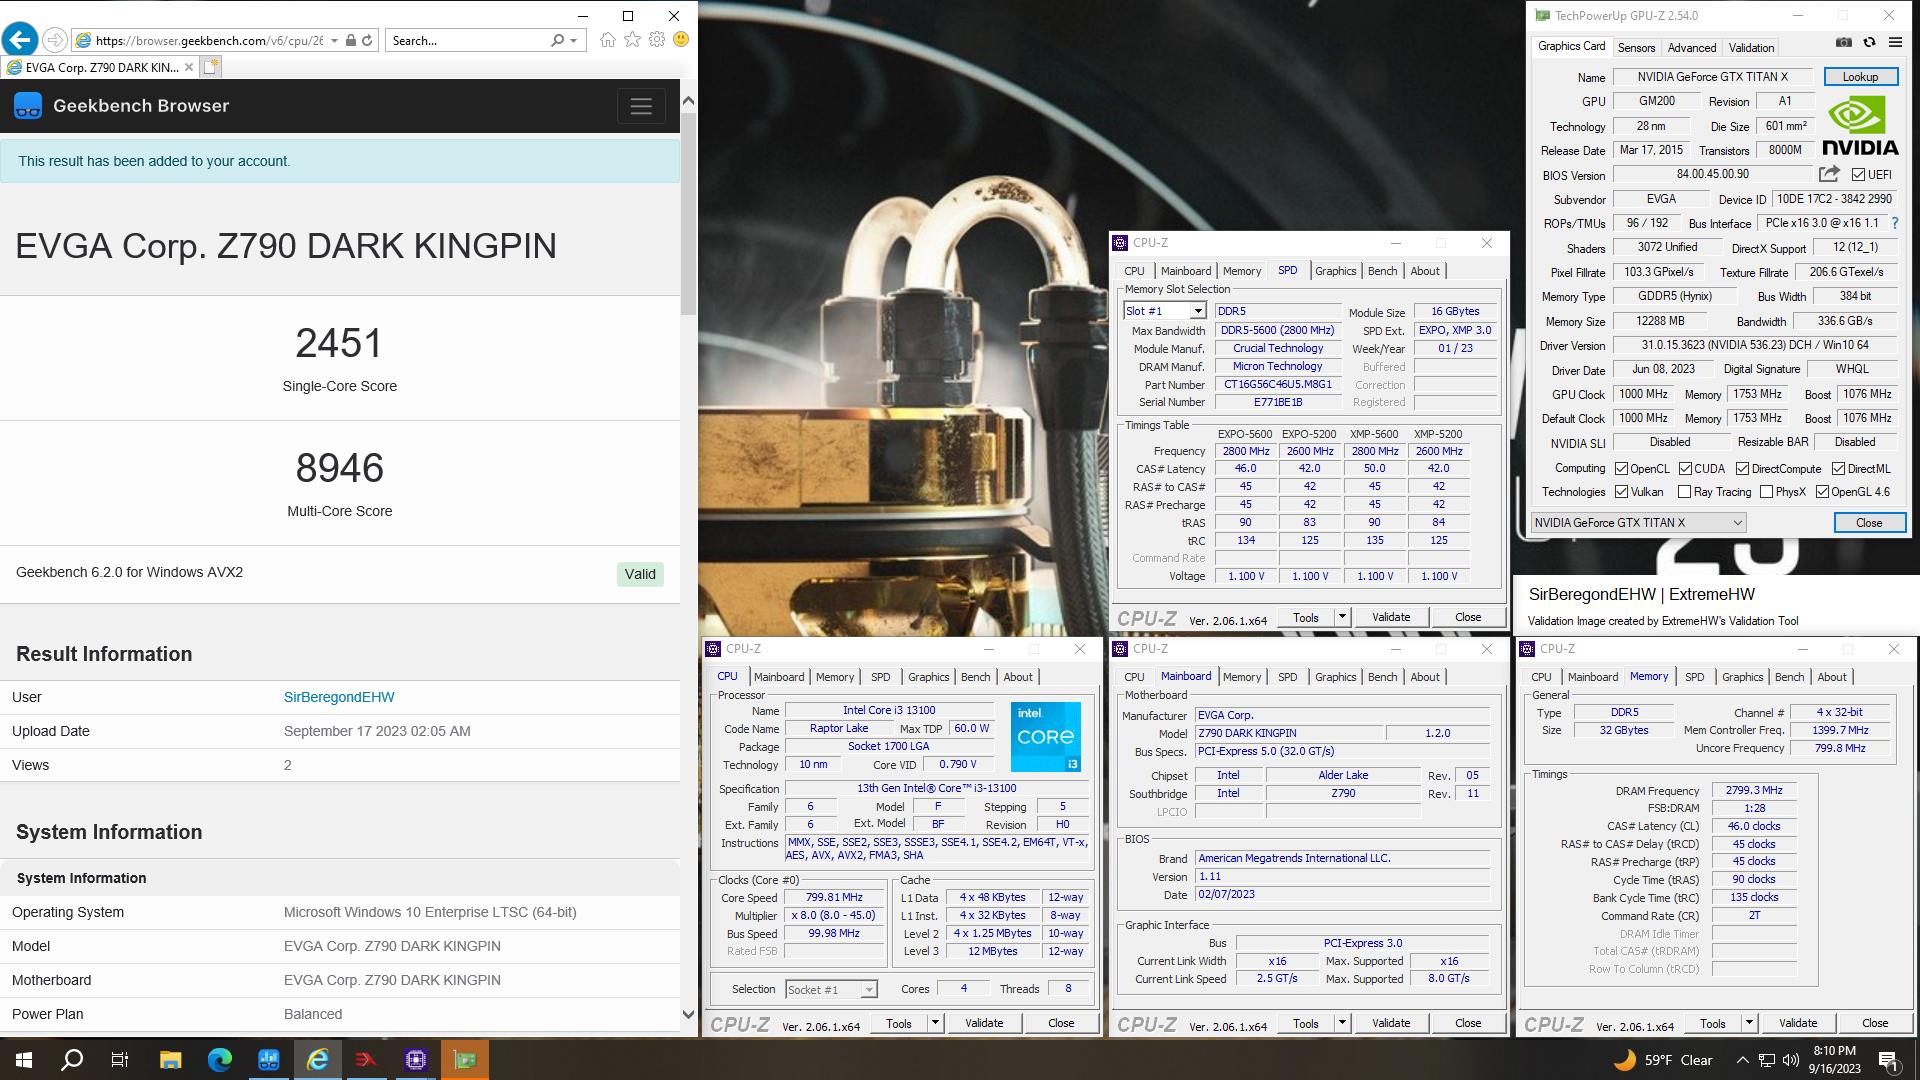Open the Geekbench Browser hamburger menu
The image size is (1920, 1080).
pyautogui.click(x=641, y=106)
